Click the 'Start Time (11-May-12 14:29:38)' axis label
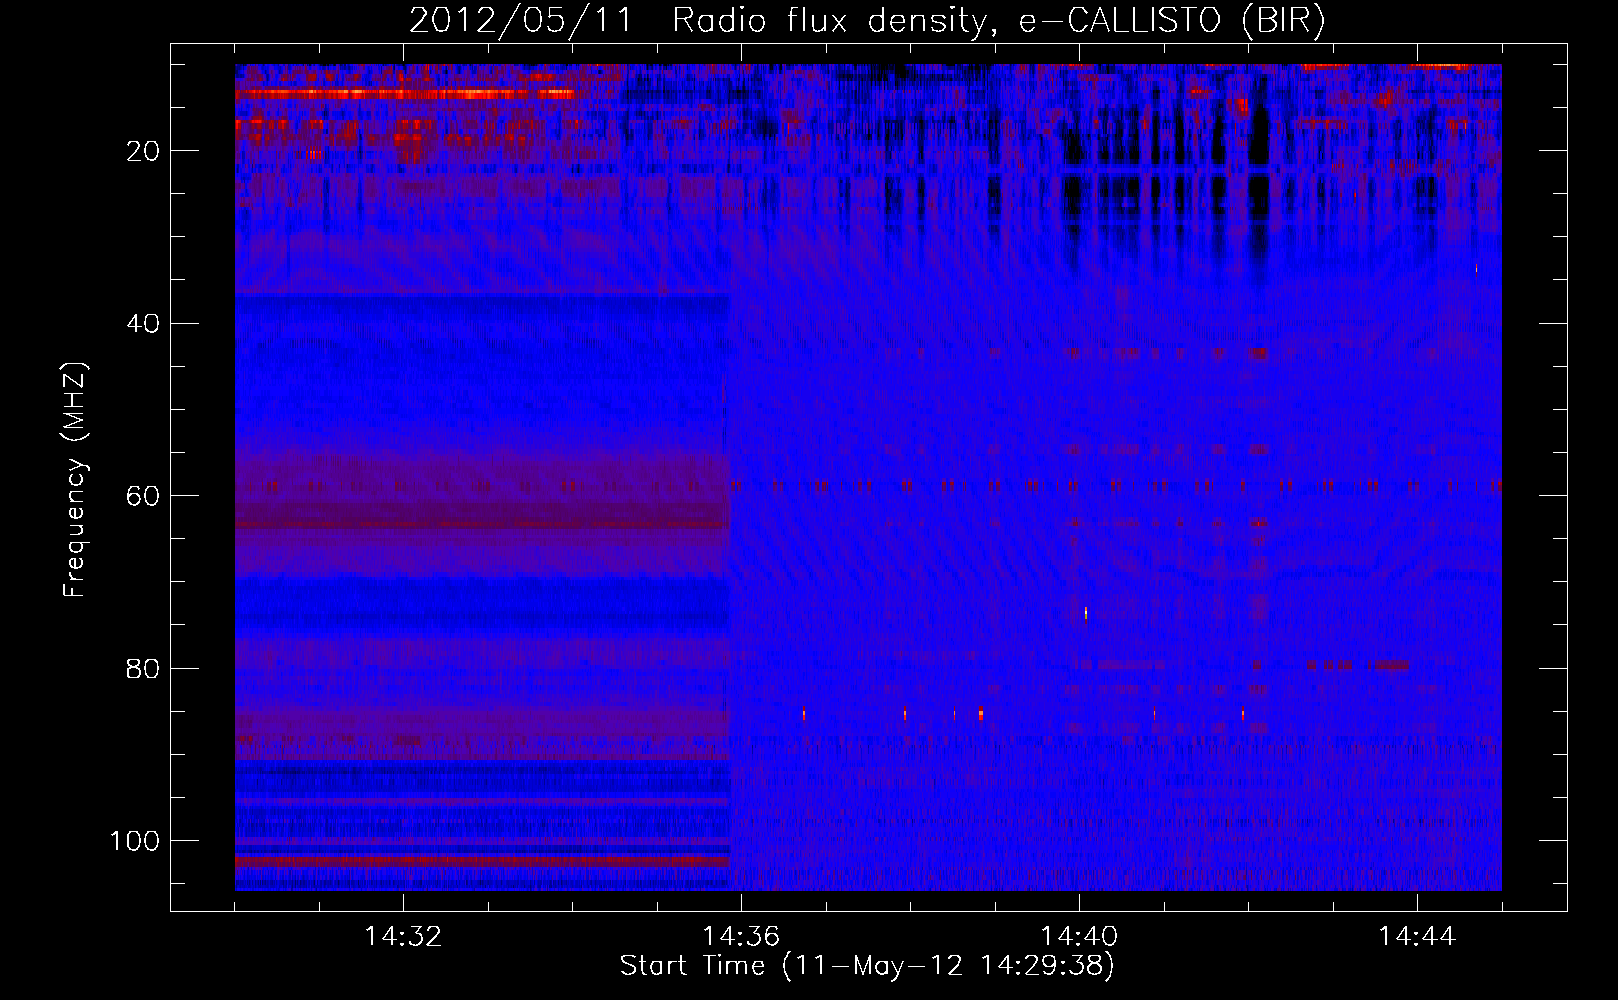Screen dimensions: 1618x1000 tap(867, 966)
